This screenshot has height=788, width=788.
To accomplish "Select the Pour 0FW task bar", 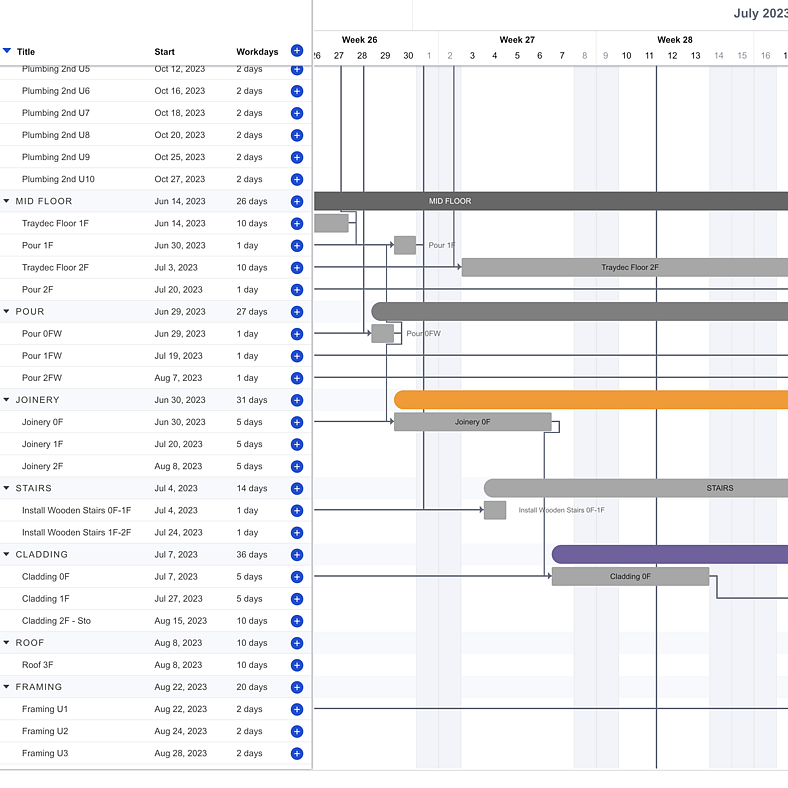I will (382, 334).
